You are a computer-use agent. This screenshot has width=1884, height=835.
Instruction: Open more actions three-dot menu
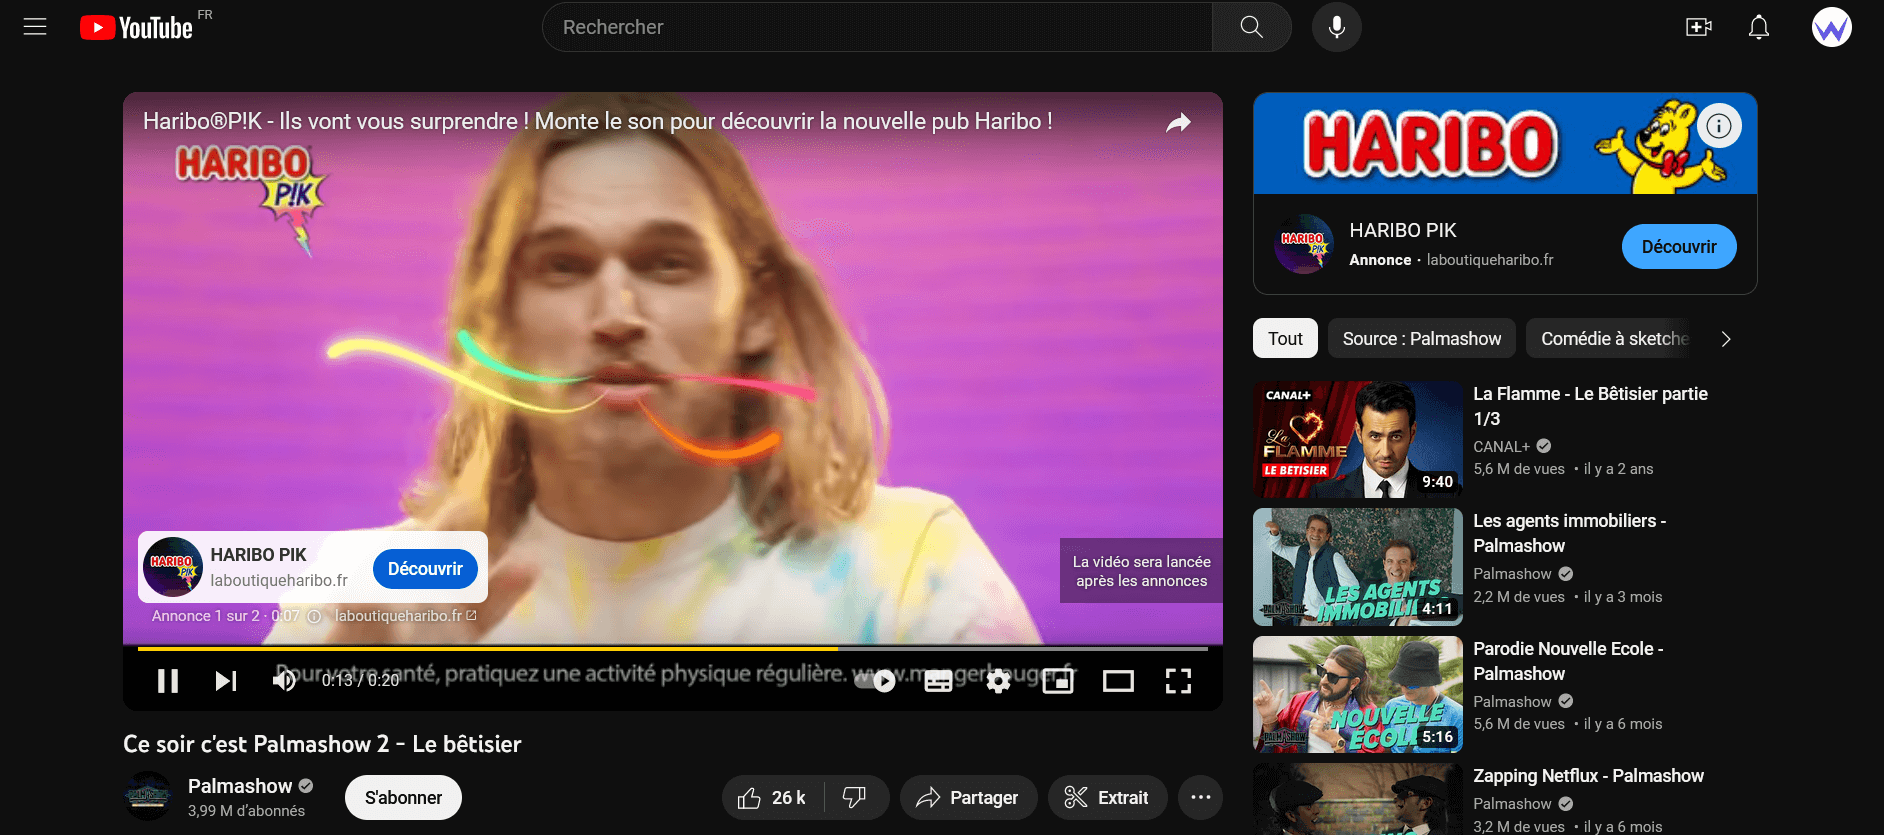point(1201,797)
